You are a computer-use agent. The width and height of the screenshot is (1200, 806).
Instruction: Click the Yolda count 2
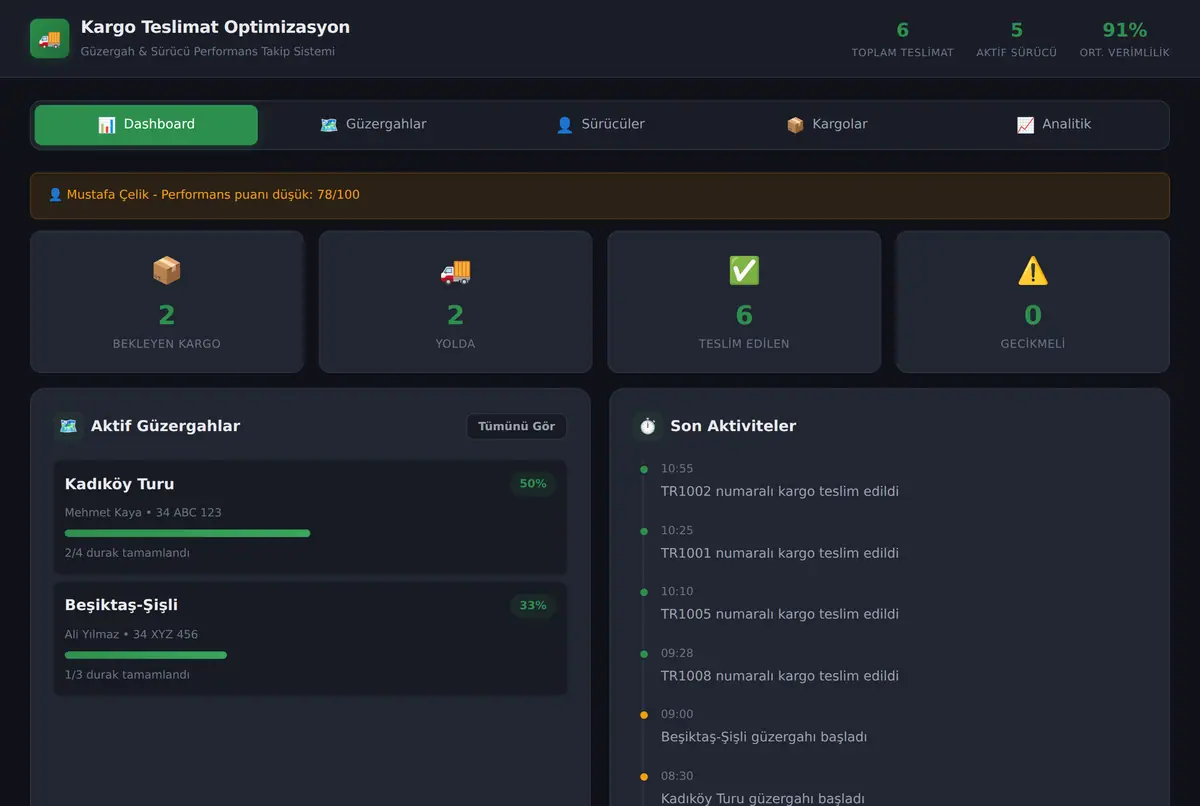(455, 316)
